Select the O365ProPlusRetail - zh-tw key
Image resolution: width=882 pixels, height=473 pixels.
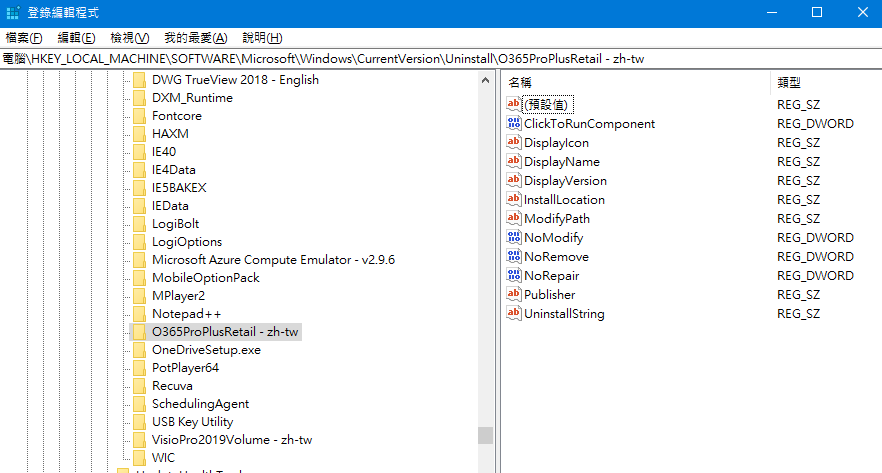coord(225,332)
